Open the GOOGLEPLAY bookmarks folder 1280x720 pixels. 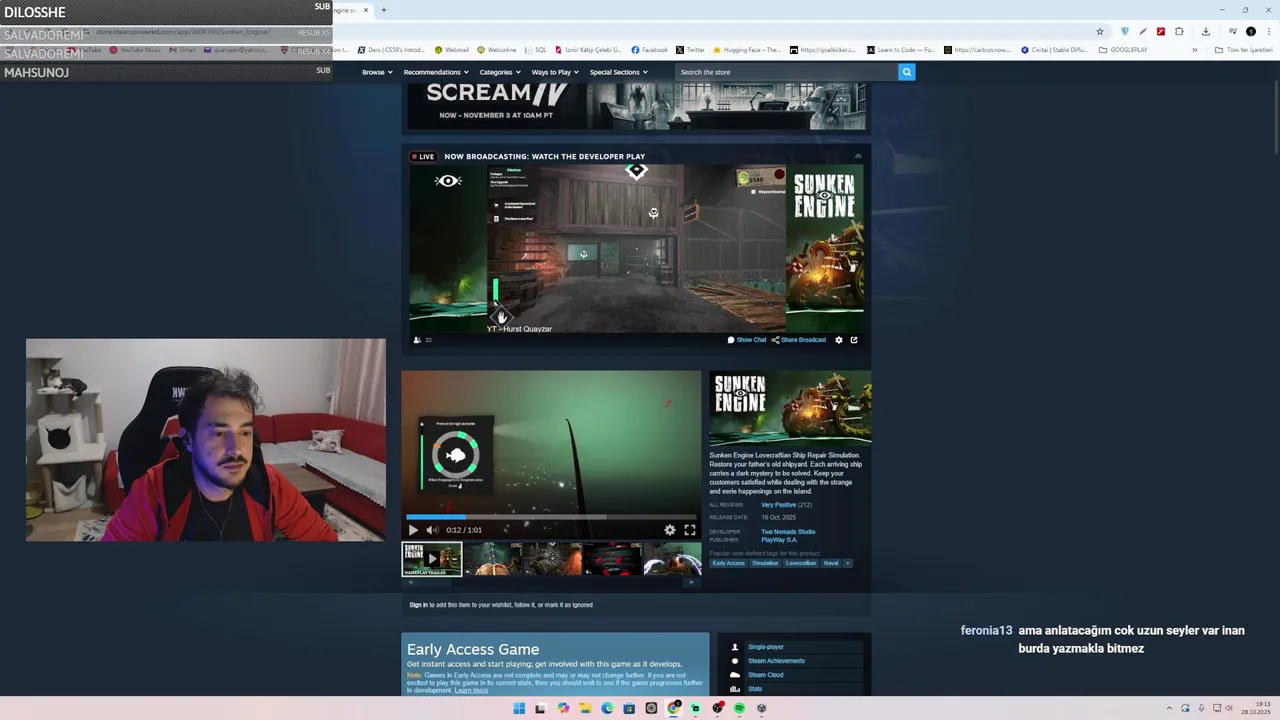1123,50
